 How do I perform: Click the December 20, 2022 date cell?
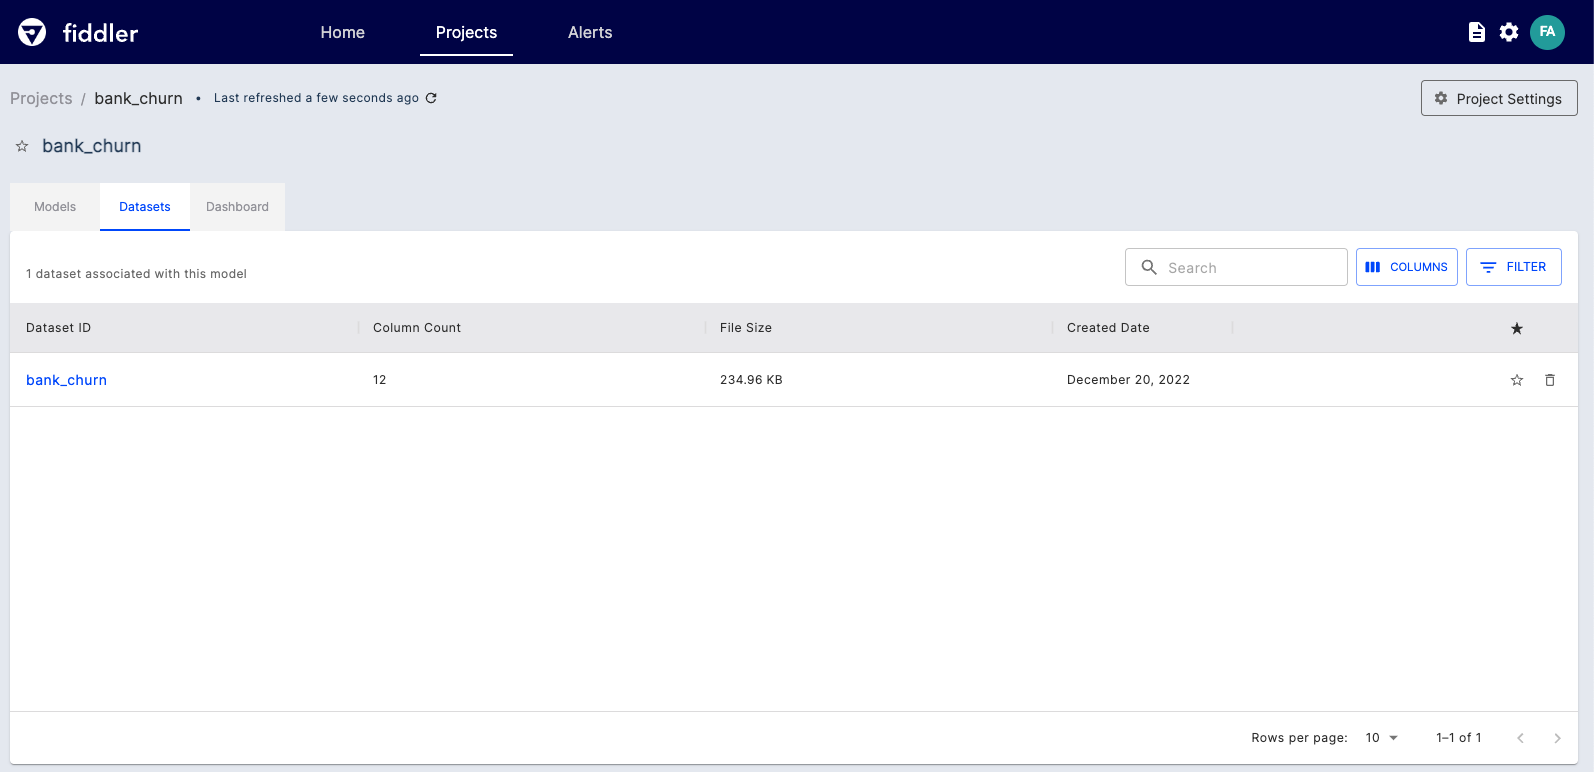point(1128,380)
